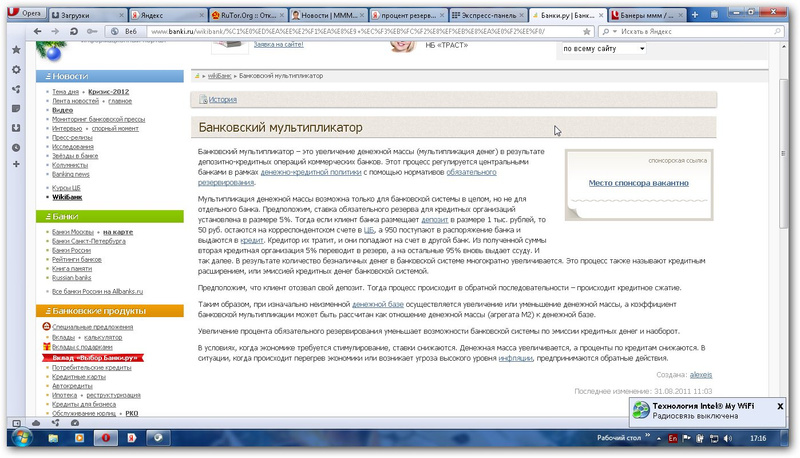Image resolution: width=800 pixels, height=458 pixels.
Task: Add a panel with sidebar plus icon
Action: [16, 164]
